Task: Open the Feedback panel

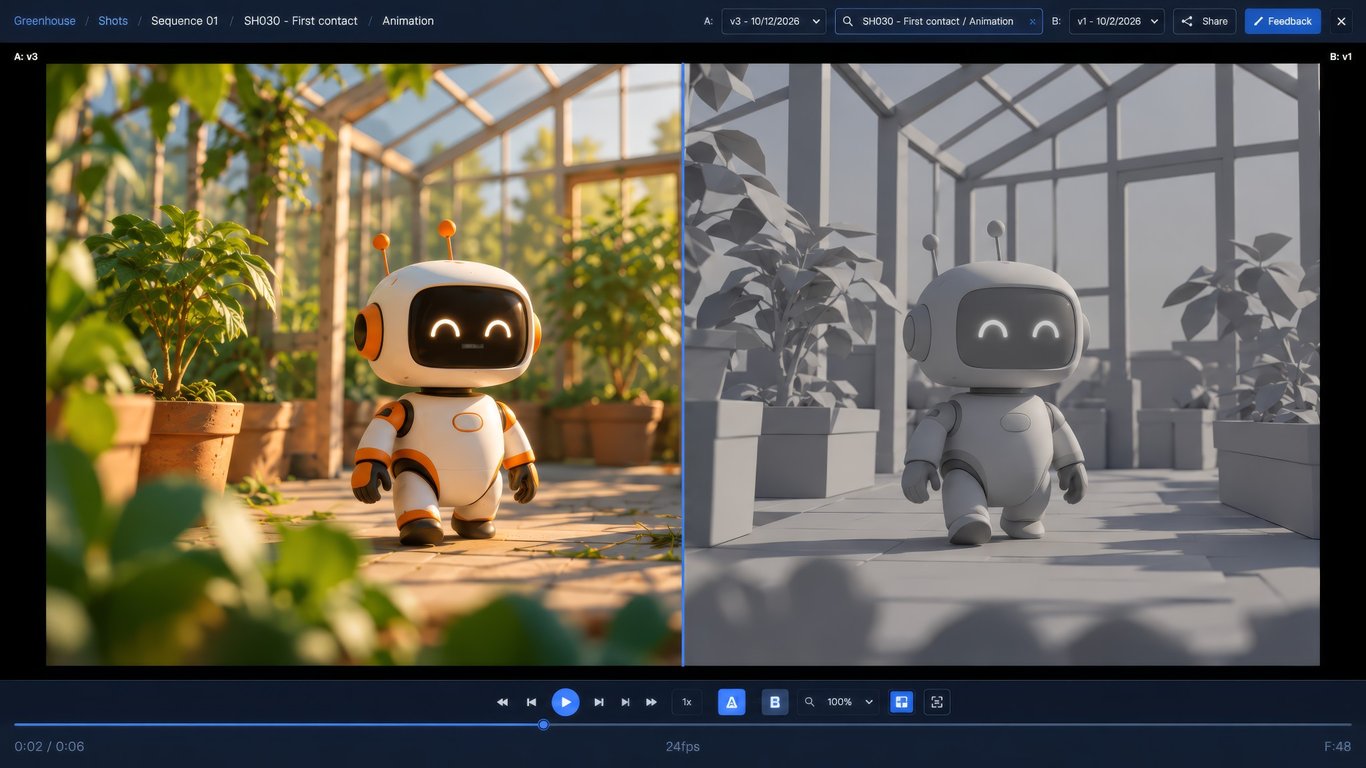Action: 1283,21
